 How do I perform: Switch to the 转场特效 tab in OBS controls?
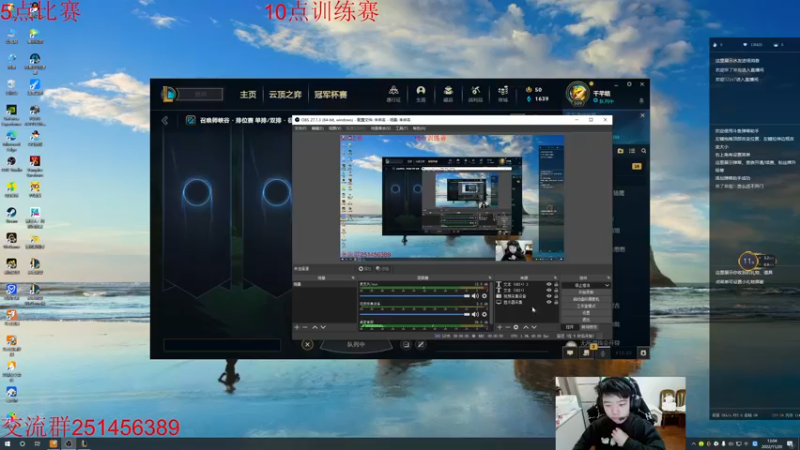tap(588, 327)
